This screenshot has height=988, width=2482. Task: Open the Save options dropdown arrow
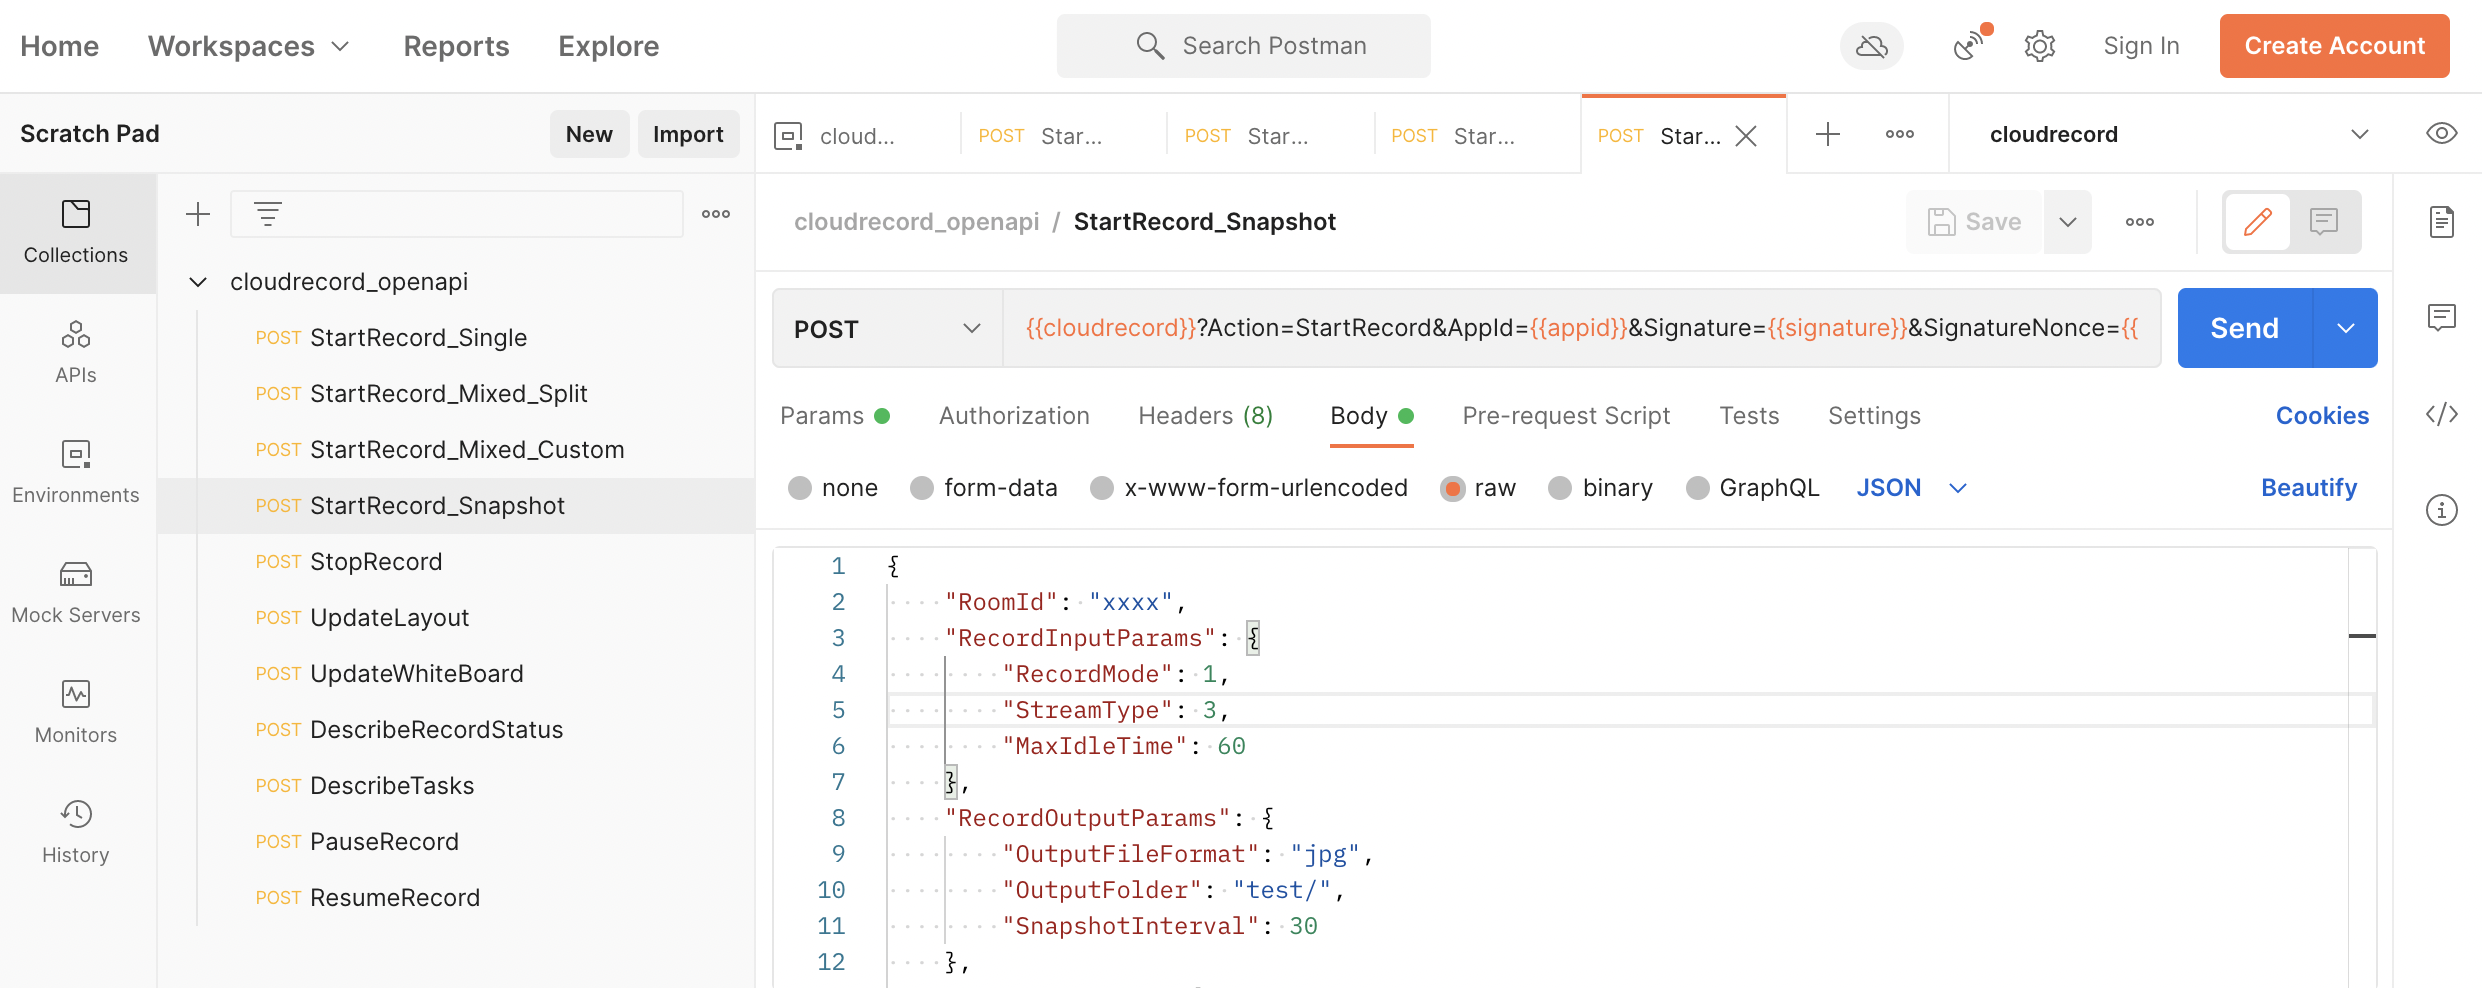coord(2067,222)
